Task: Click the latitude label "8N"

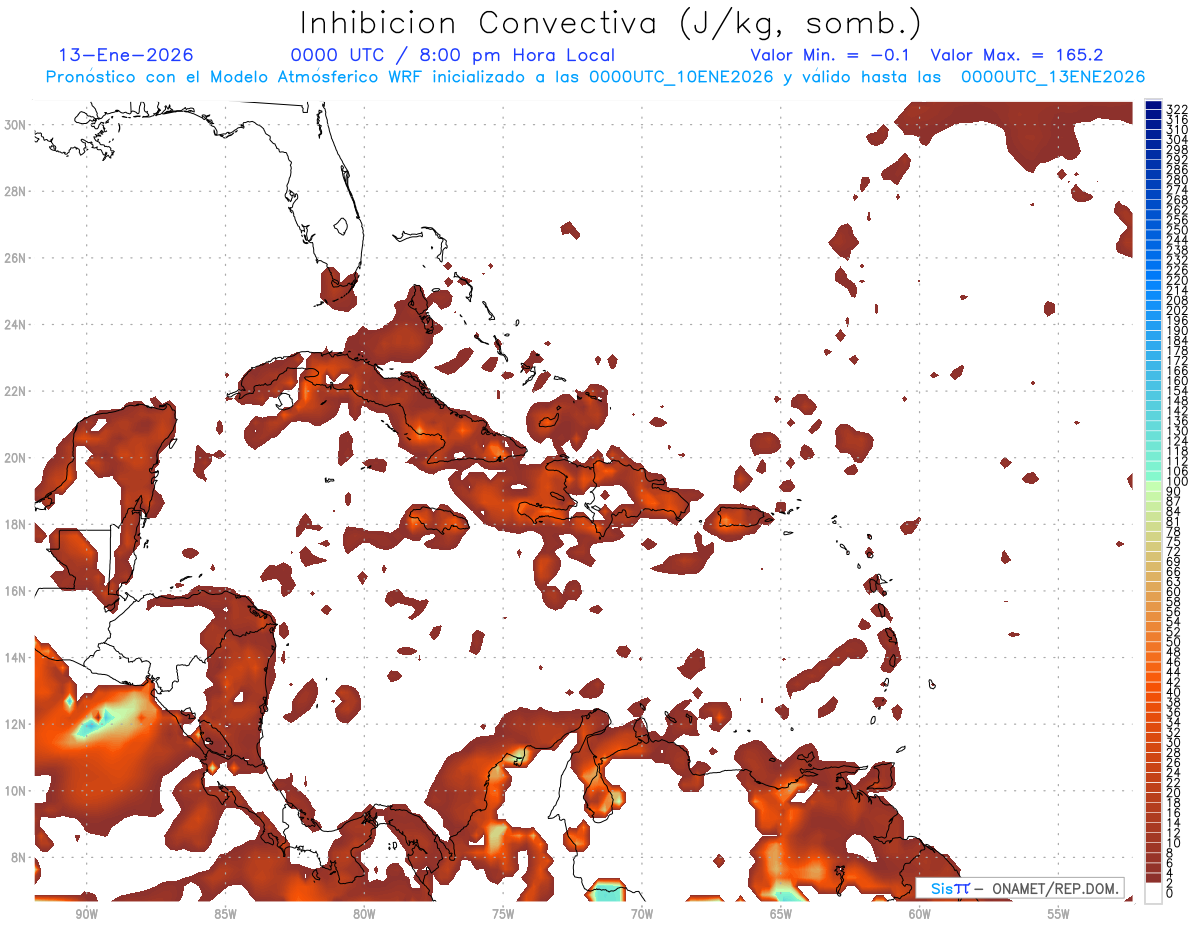Action: click(x=20, y=857)
